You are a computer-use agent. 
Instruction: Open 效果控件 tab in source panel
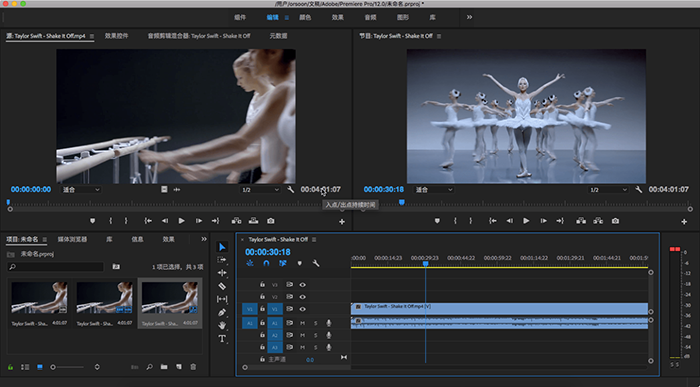[x=117, y=36]
